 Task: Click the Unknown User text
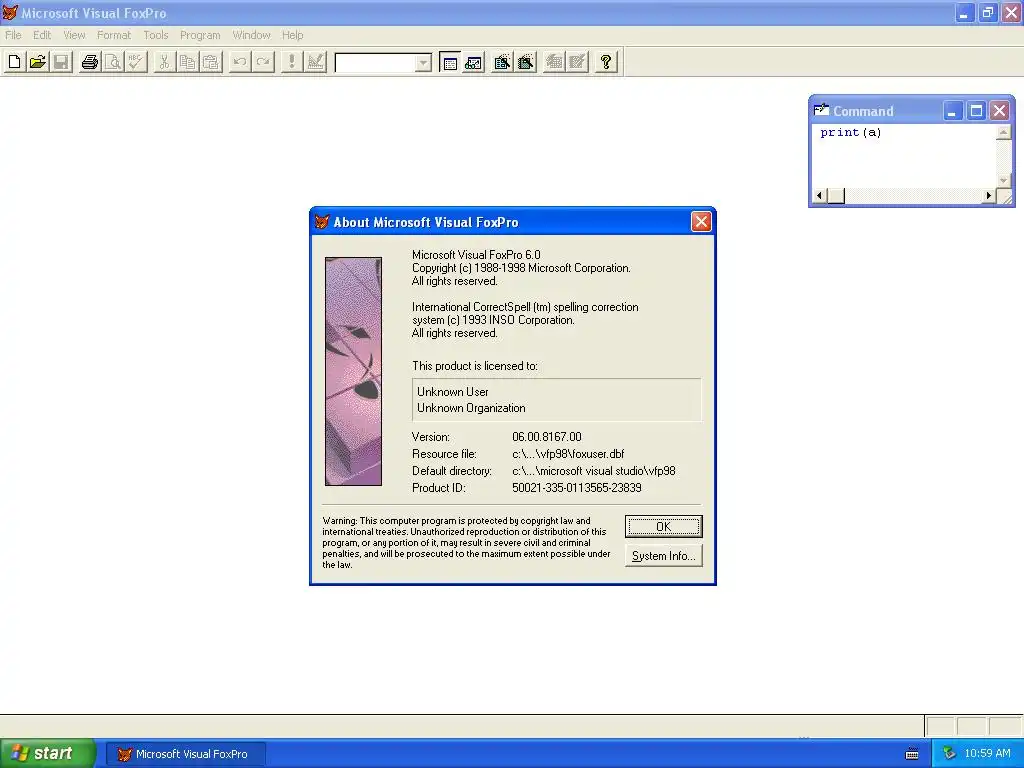453,392
